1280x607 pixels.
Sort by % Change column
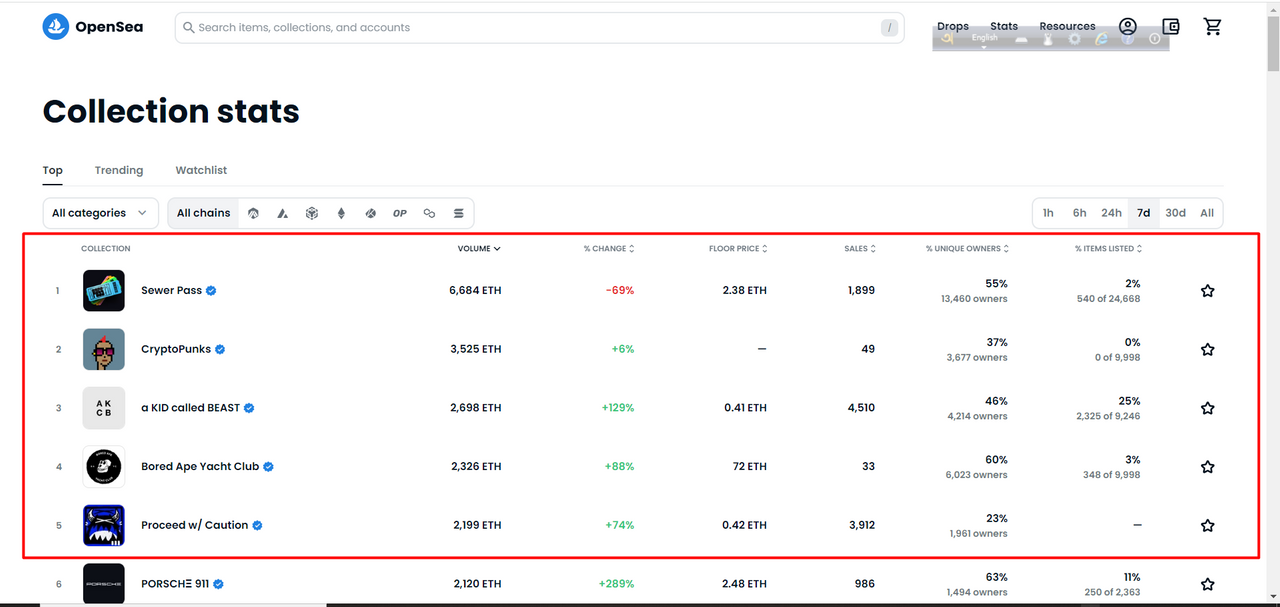609,248
